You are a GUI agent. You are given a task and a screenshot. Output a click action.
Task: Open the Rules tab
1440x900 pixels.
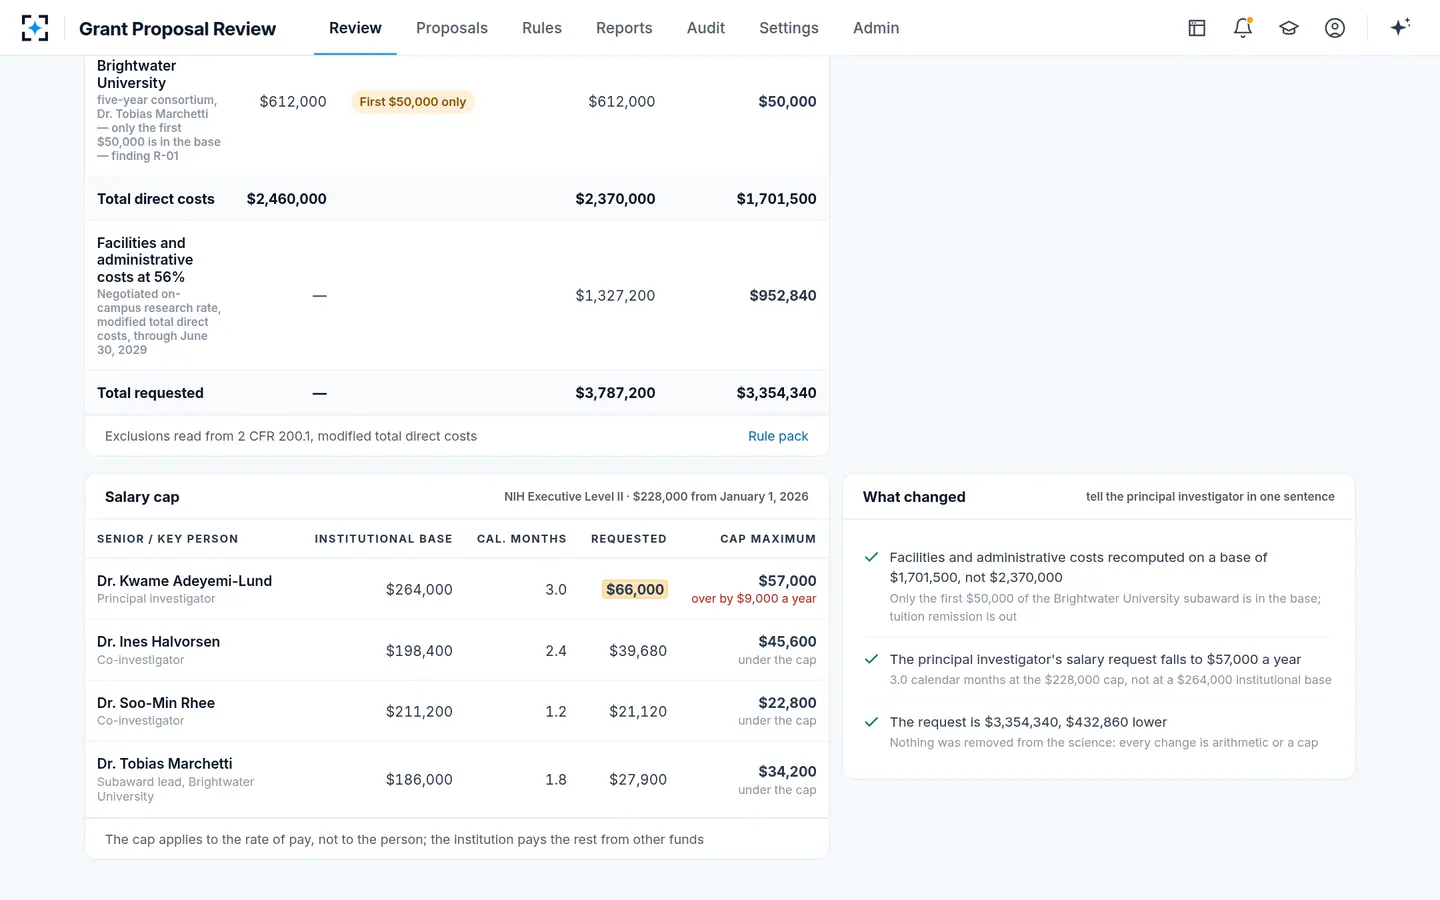(542, 28)
